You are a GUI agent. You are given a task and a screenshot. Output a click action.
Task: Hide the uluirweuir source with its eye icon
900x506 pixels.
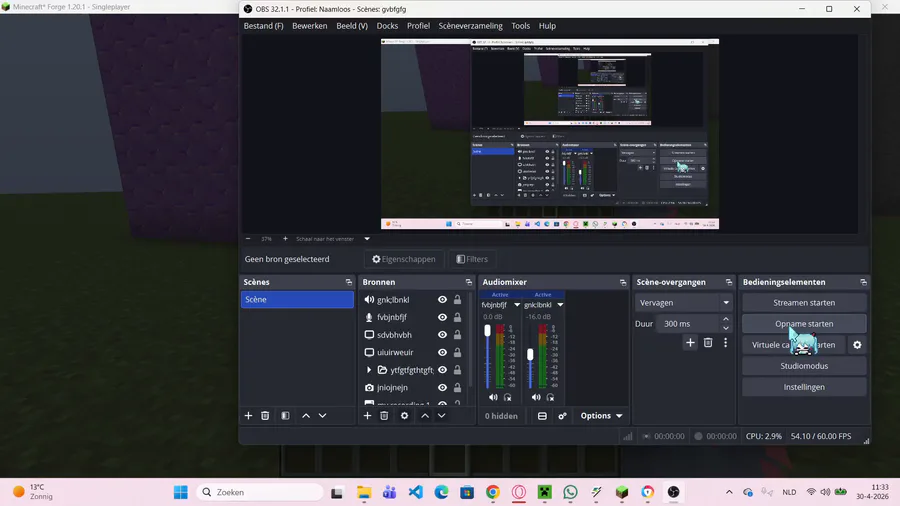[442, 352]
